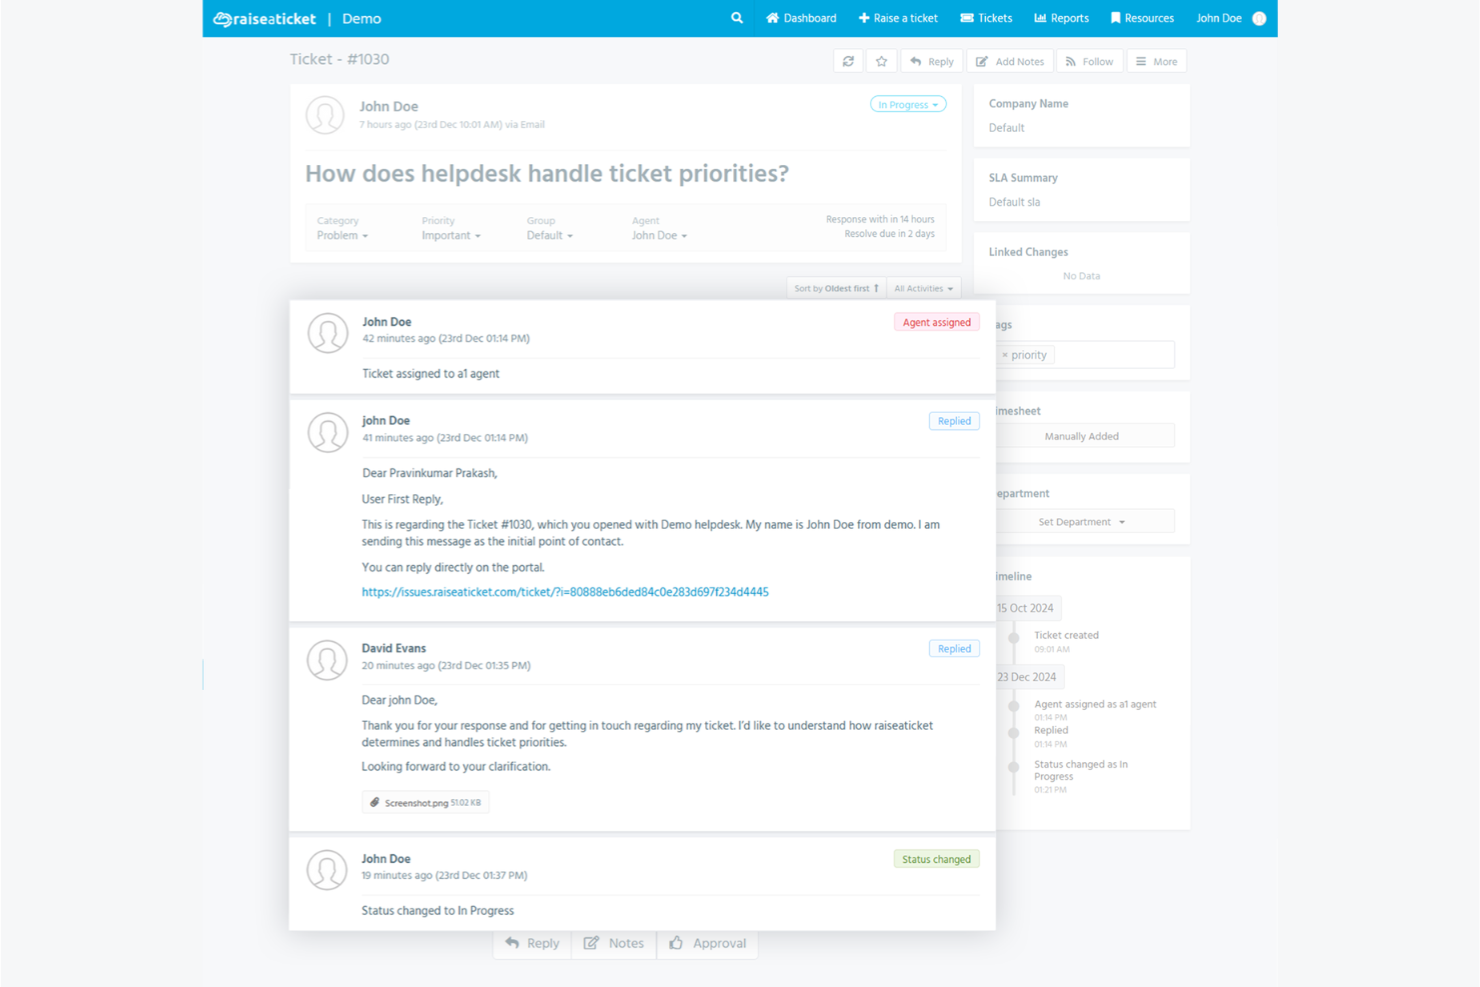The width and height of the screenshot is (1480, 987).
Task: Navigate to the Dashboard menu item
Action: point(801,18)
